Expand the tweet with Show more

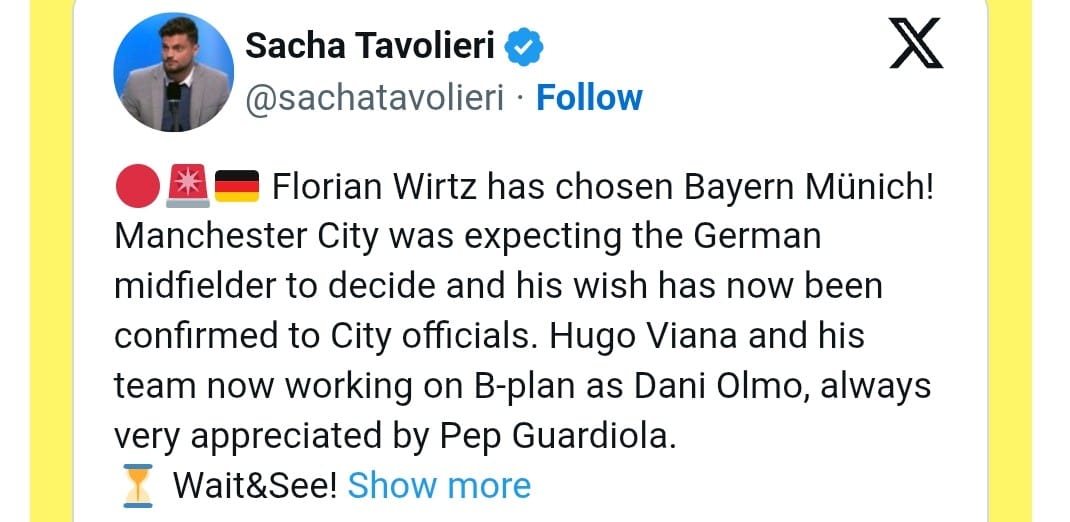(439, 486)
